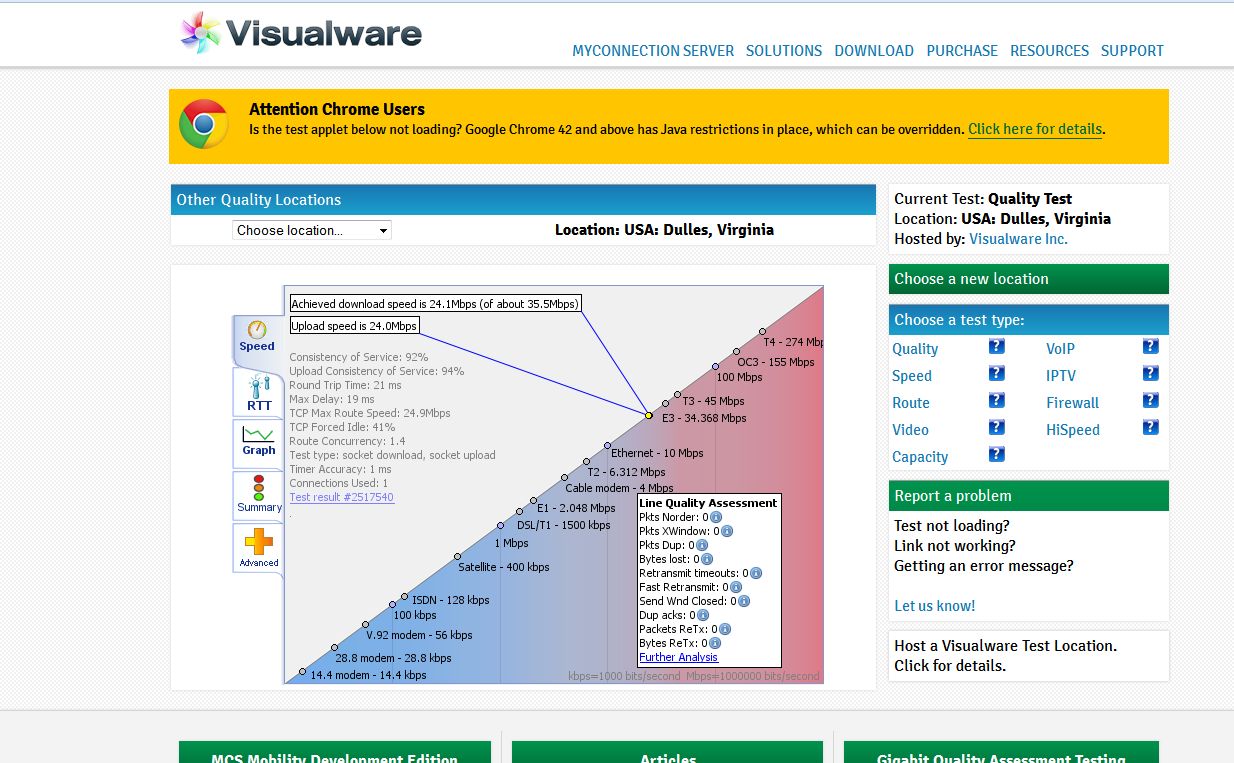1234x763 pixels.
Task: Click the help icon next to Speed test type
Action: click(x=997, y=374)
